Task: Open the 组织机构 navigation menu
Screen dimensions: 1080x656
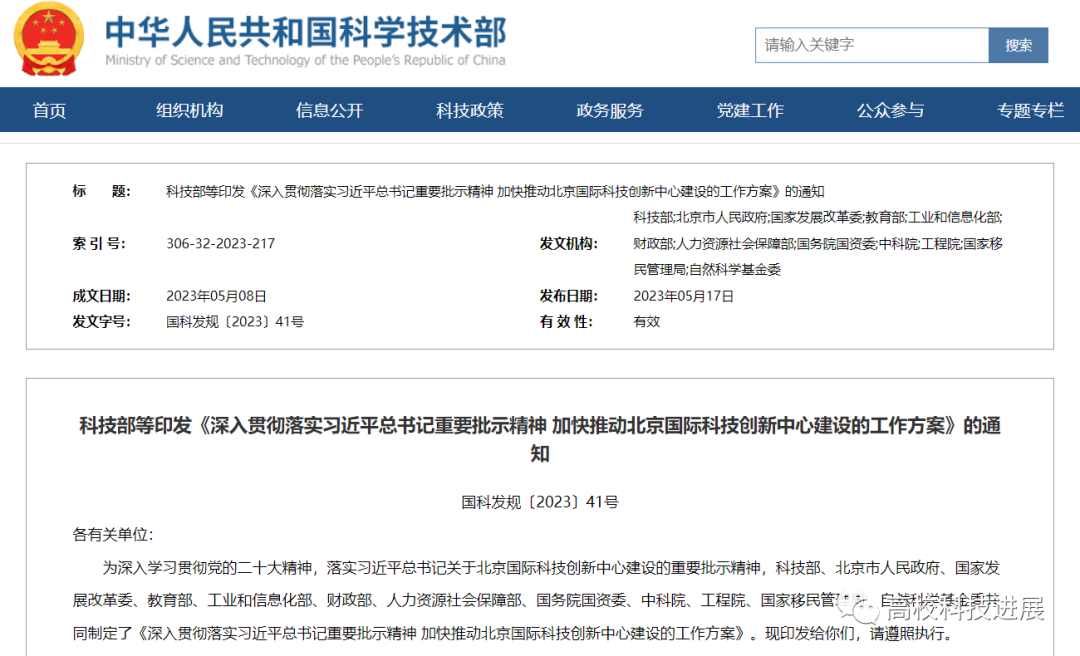Action: coord(189,110)
